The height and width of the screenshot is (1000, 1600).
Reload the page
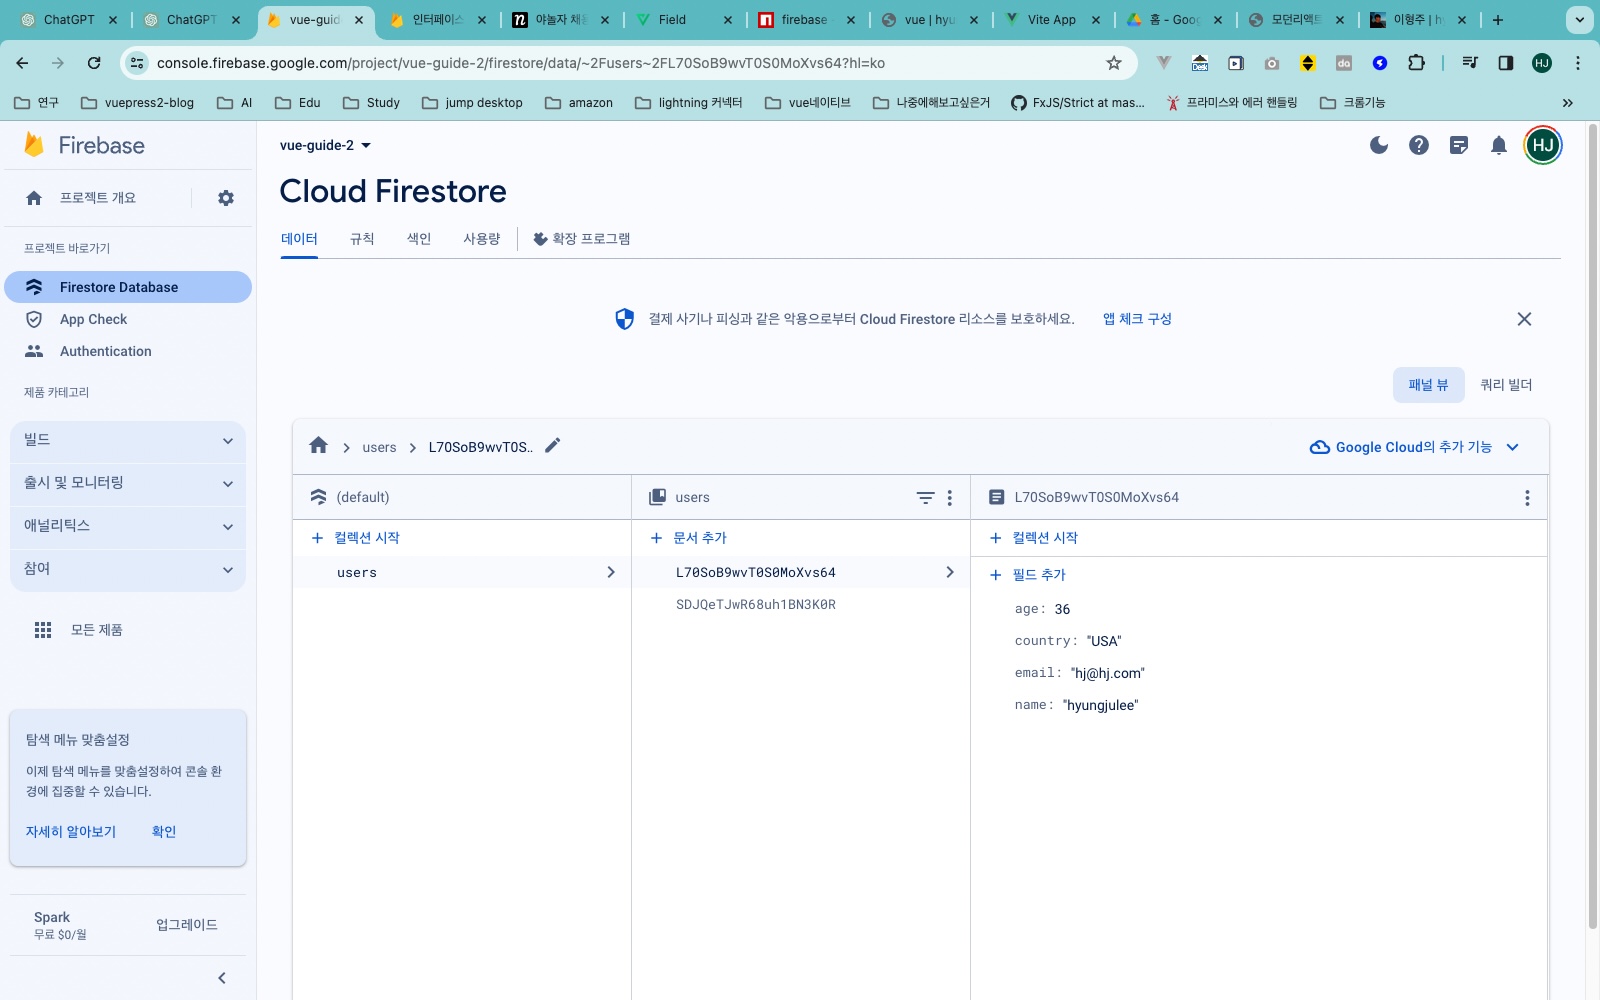coord(94,63)
